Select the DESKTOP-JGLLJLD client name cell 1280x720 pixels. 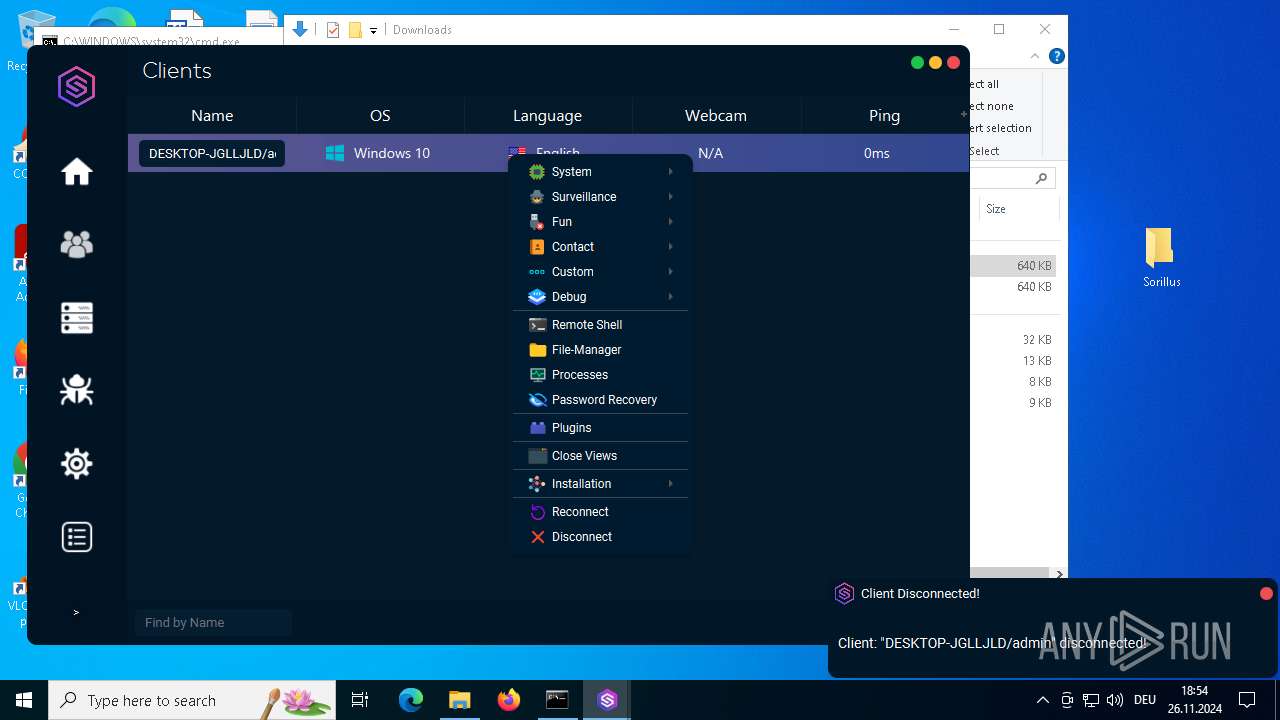point(212,153)
